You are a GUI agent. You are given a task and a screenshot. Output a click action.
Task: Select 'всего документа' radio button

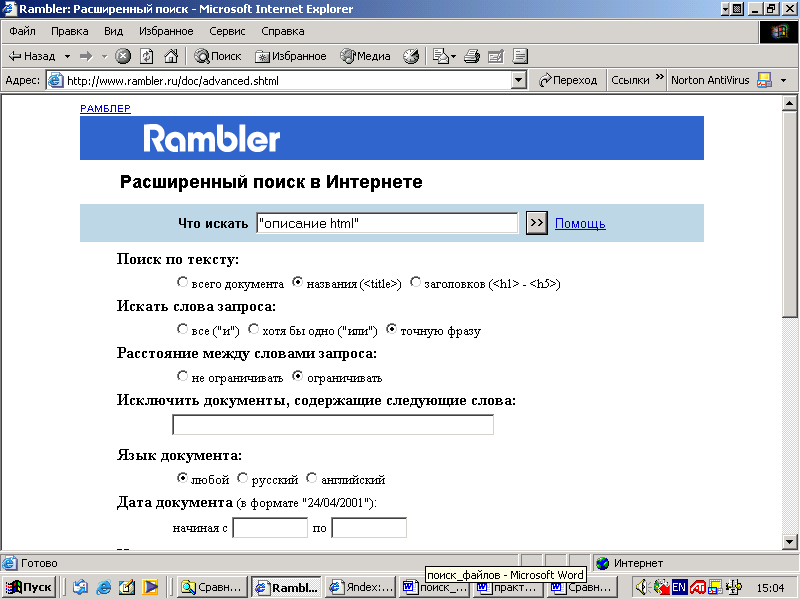pyautogui.click(x=182, y=282)
